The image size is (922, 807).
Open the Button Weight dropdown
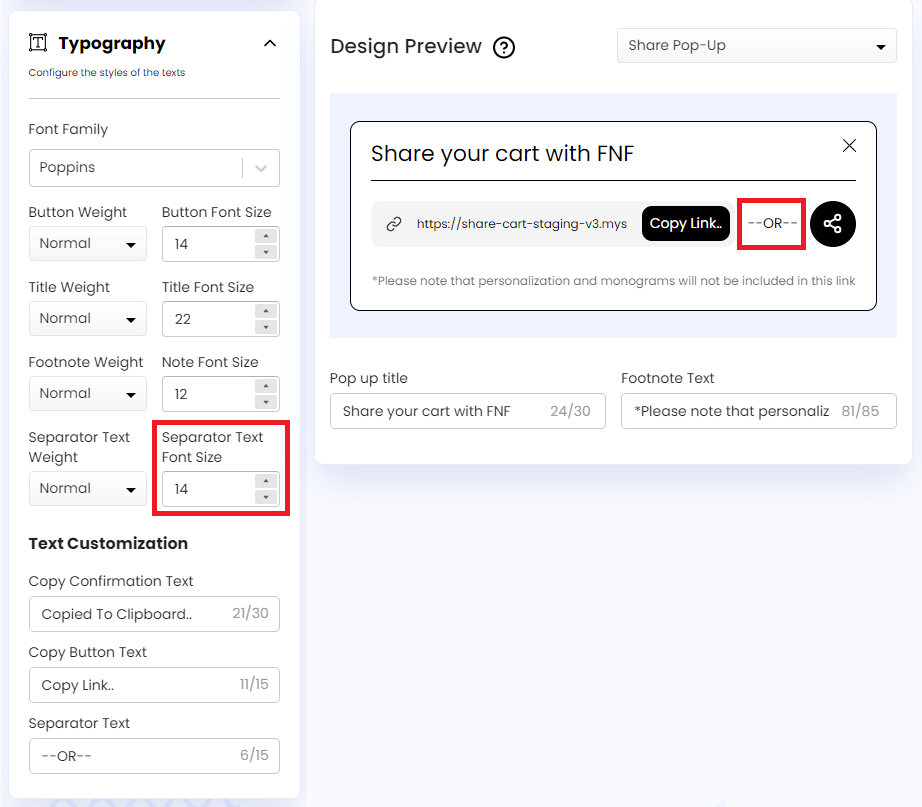point(87,243)
